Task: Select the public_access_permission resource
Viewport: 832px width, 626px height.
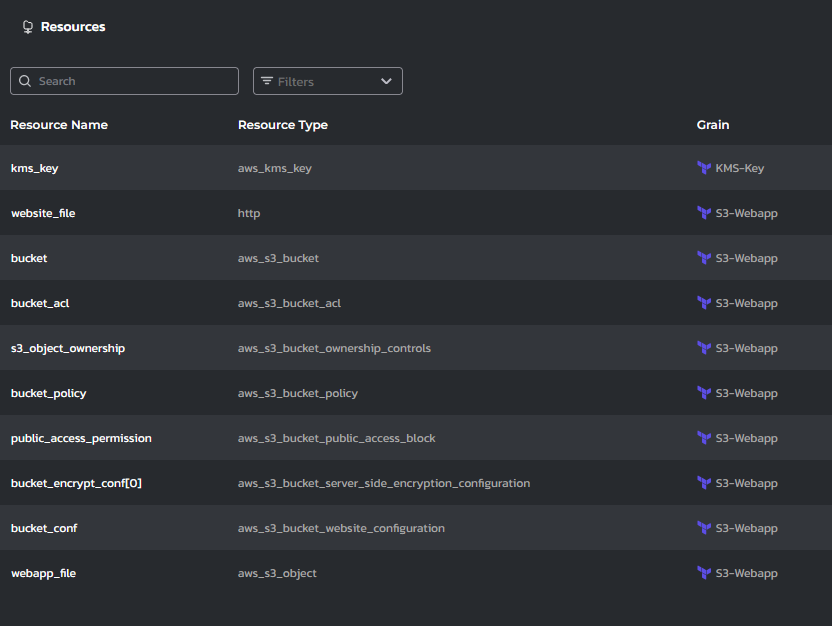Action: tap(81, 438)
